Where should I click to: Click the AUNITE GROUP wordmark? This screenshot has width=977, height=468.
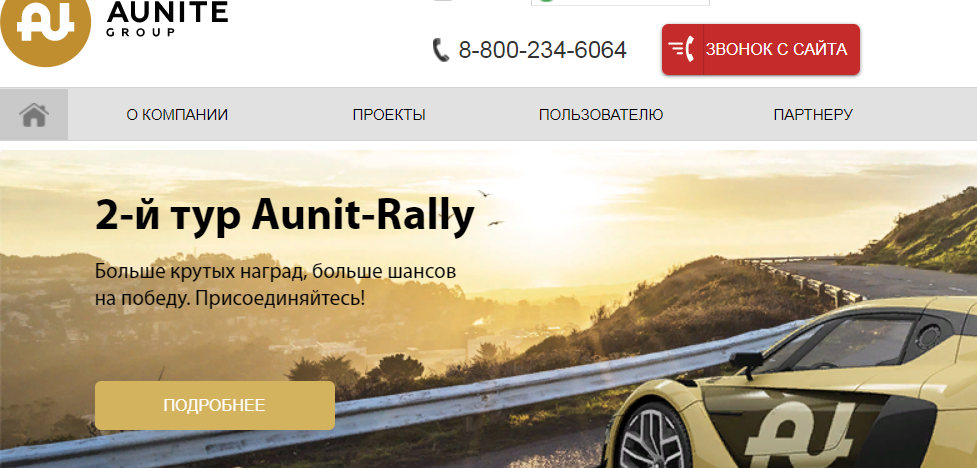click(x=167, y=17)
